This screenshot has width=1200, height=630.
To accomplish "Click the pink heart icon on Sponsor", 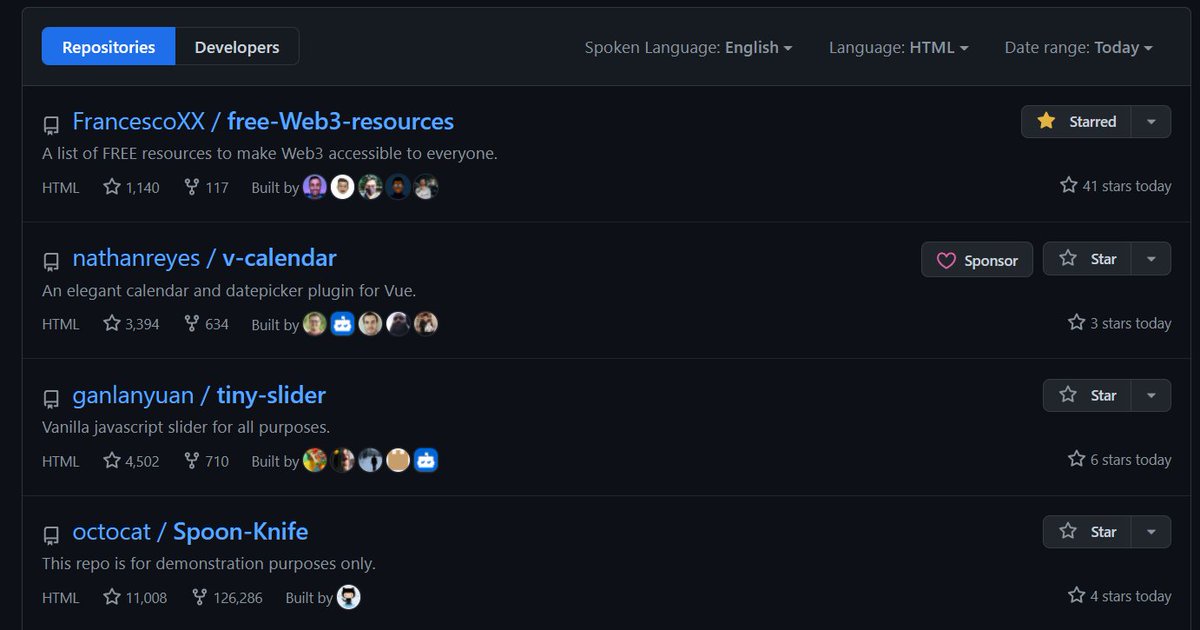I will 946,261.
